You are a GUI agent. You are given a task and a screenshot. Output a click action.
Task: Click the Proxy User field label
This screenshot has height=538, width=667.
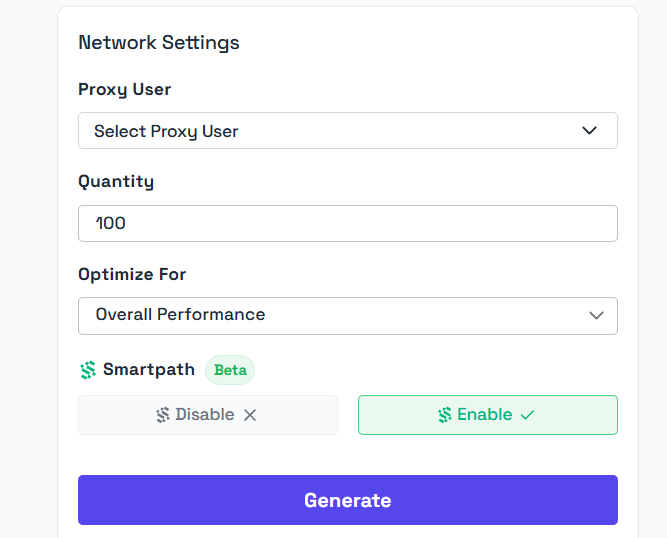click(125, 89)
